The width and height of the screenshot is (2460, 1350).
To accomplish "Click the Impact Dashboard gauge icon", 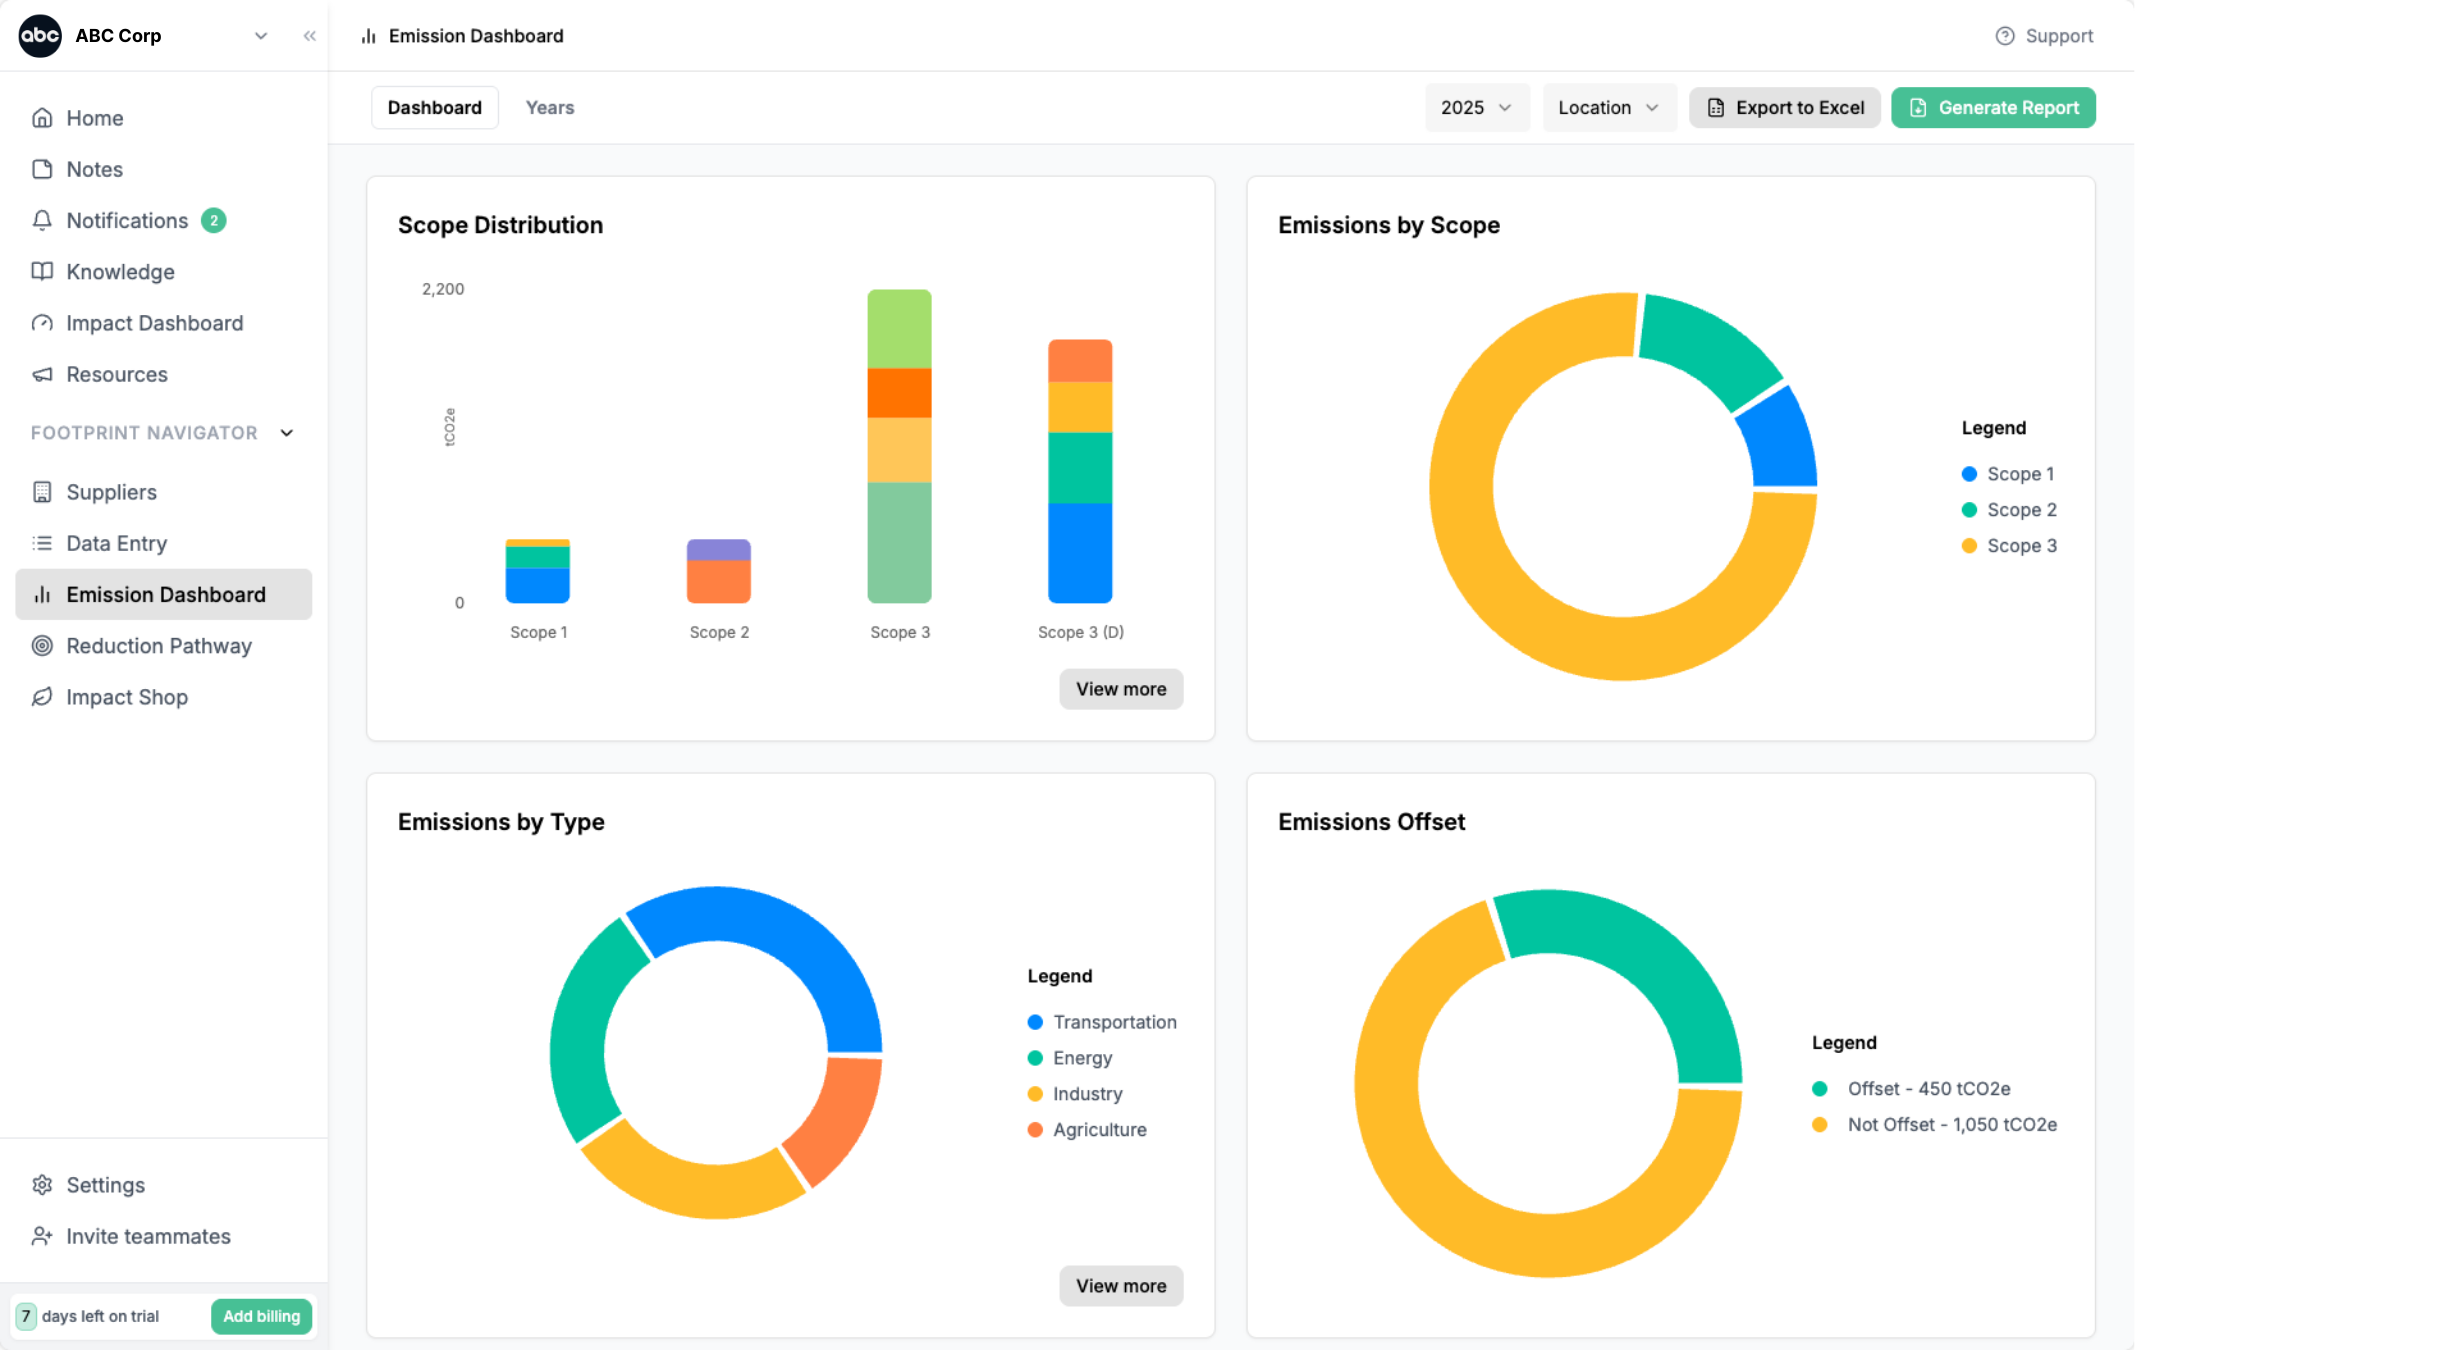I will click(42, 323).
